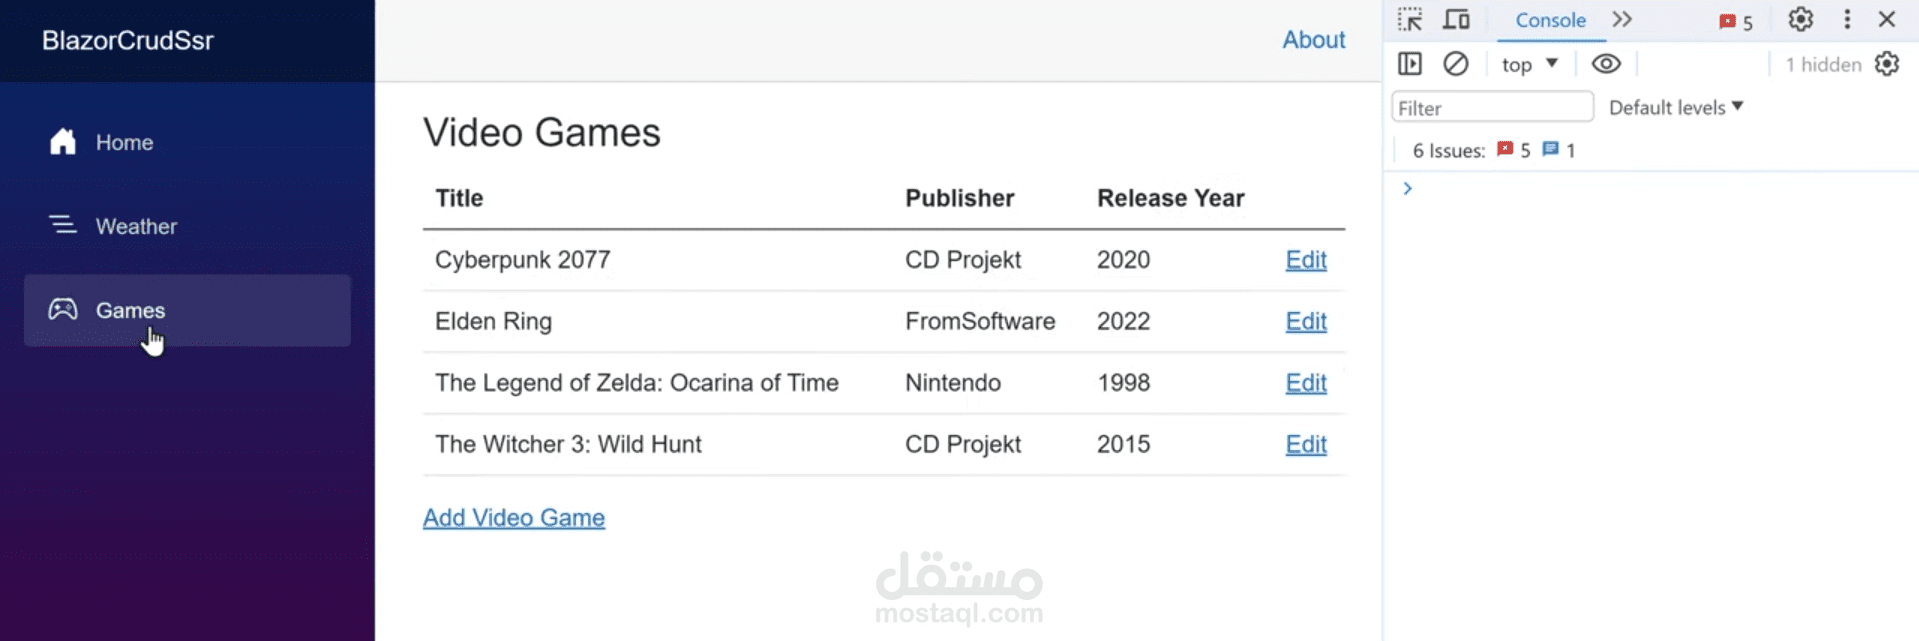Open the top JavaScript context dropdown
The width and height of the screenshot is (1919, 641).
pos(1529,64)
